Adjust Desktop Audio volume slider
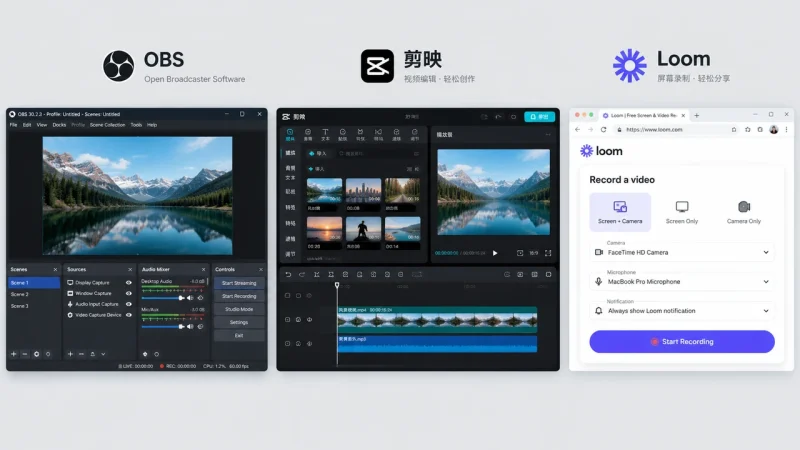The image size is (800, 450). coord(163,298)
